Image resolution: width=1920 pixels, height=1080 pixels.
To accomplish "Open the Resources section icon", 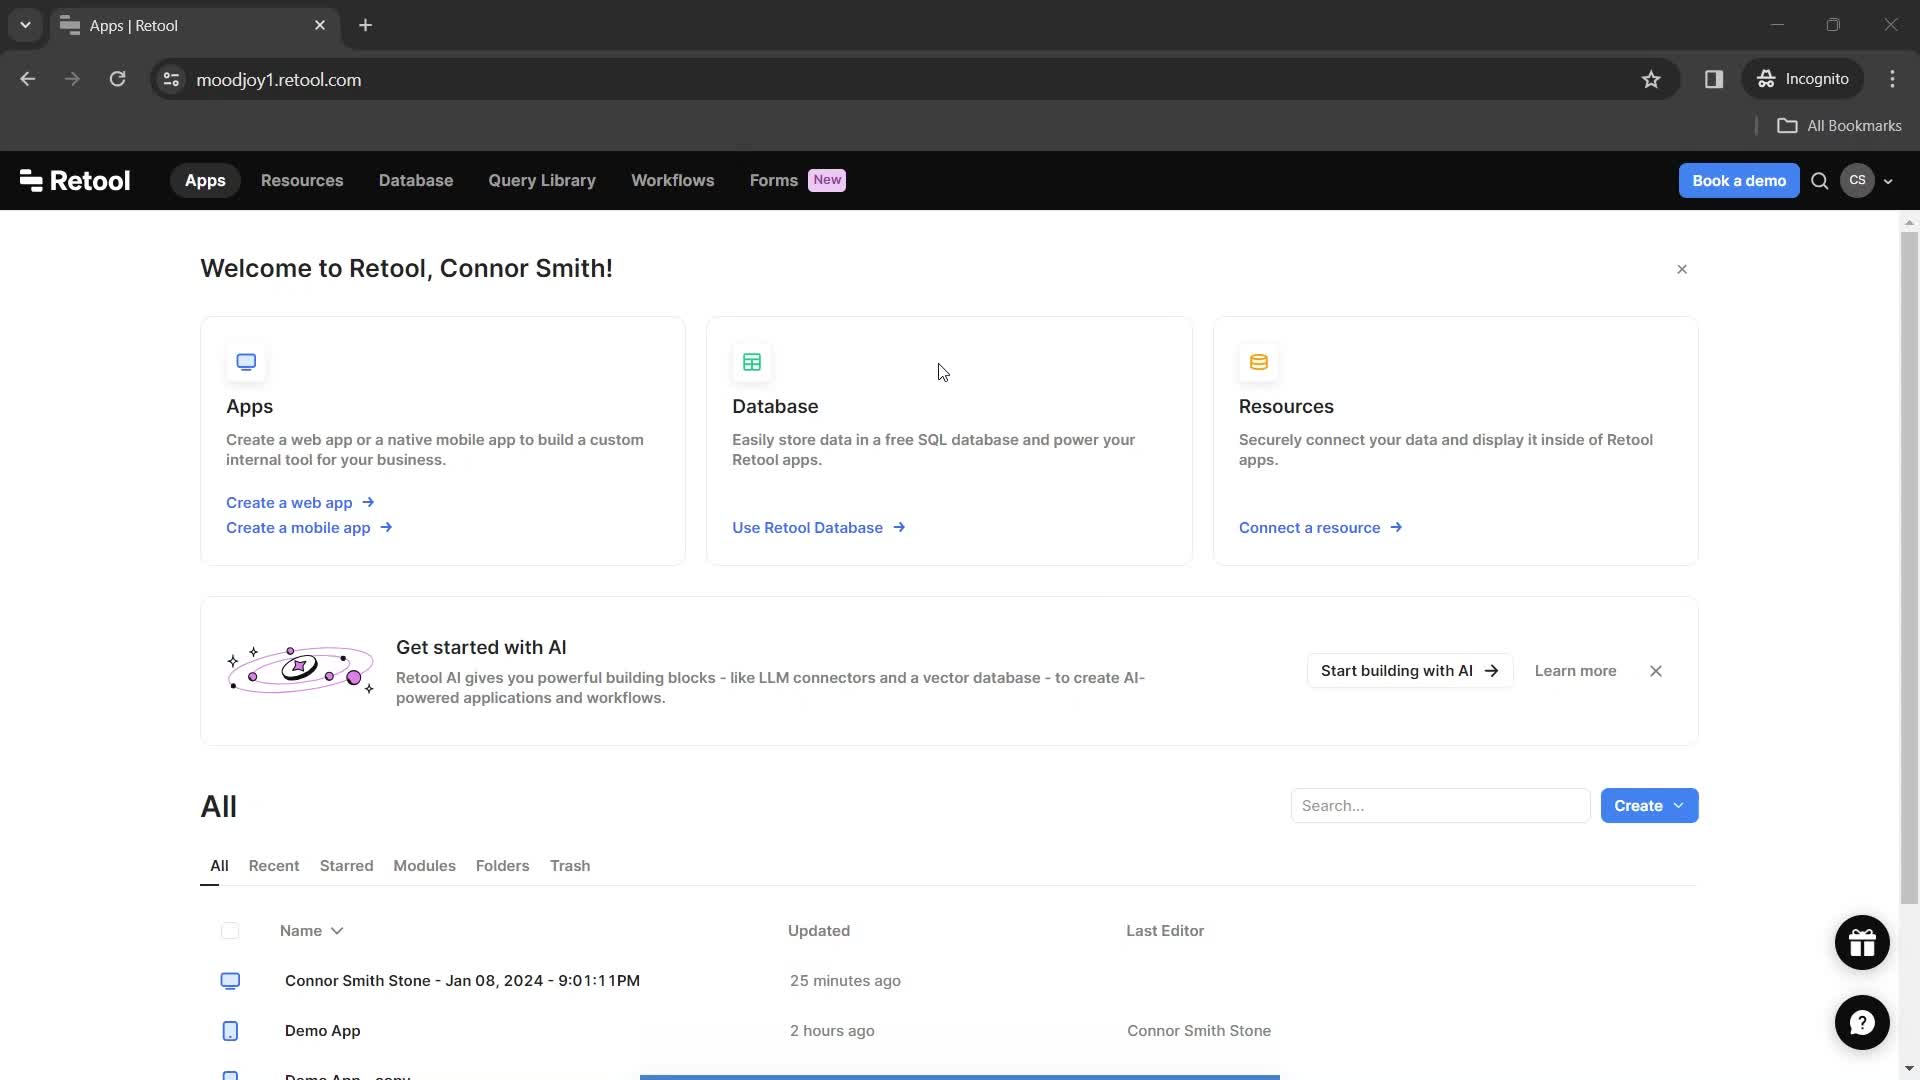I will (x=1257, y=361).
